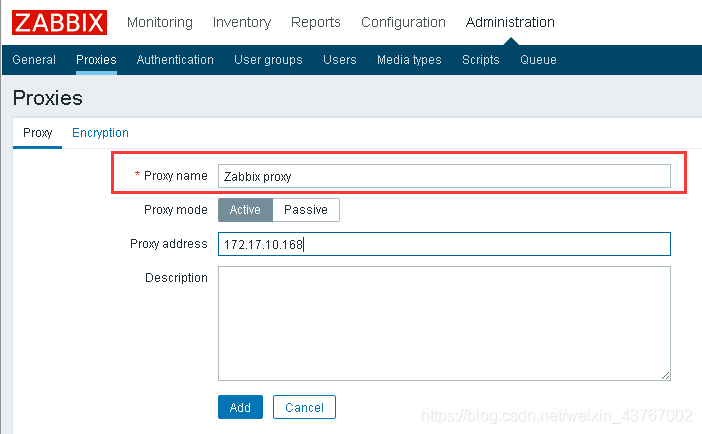Select Active proxy mode

pos(245,210)
